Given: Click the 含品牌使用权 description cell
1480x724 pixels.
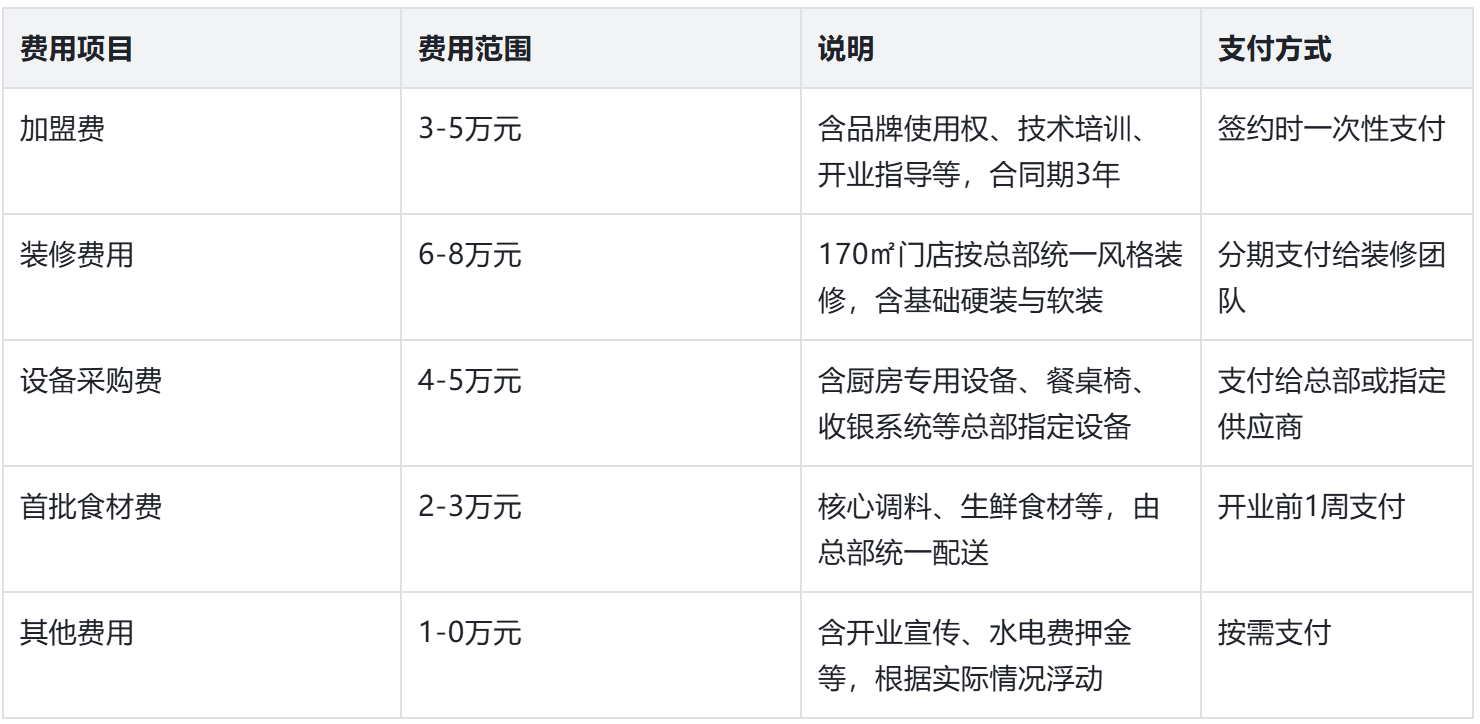Looking at the screenshot, I should [x=988, y=152].
